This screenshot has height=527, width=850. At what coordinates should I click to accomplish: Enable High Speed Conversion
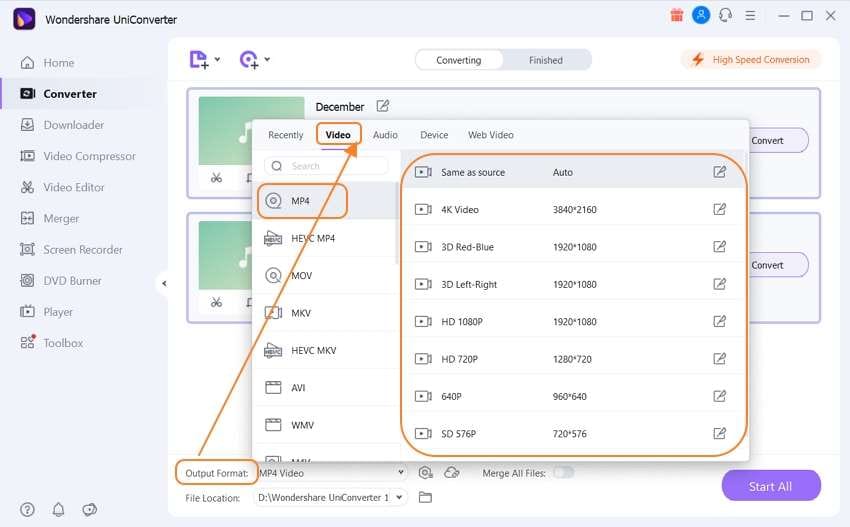[751, 60]
